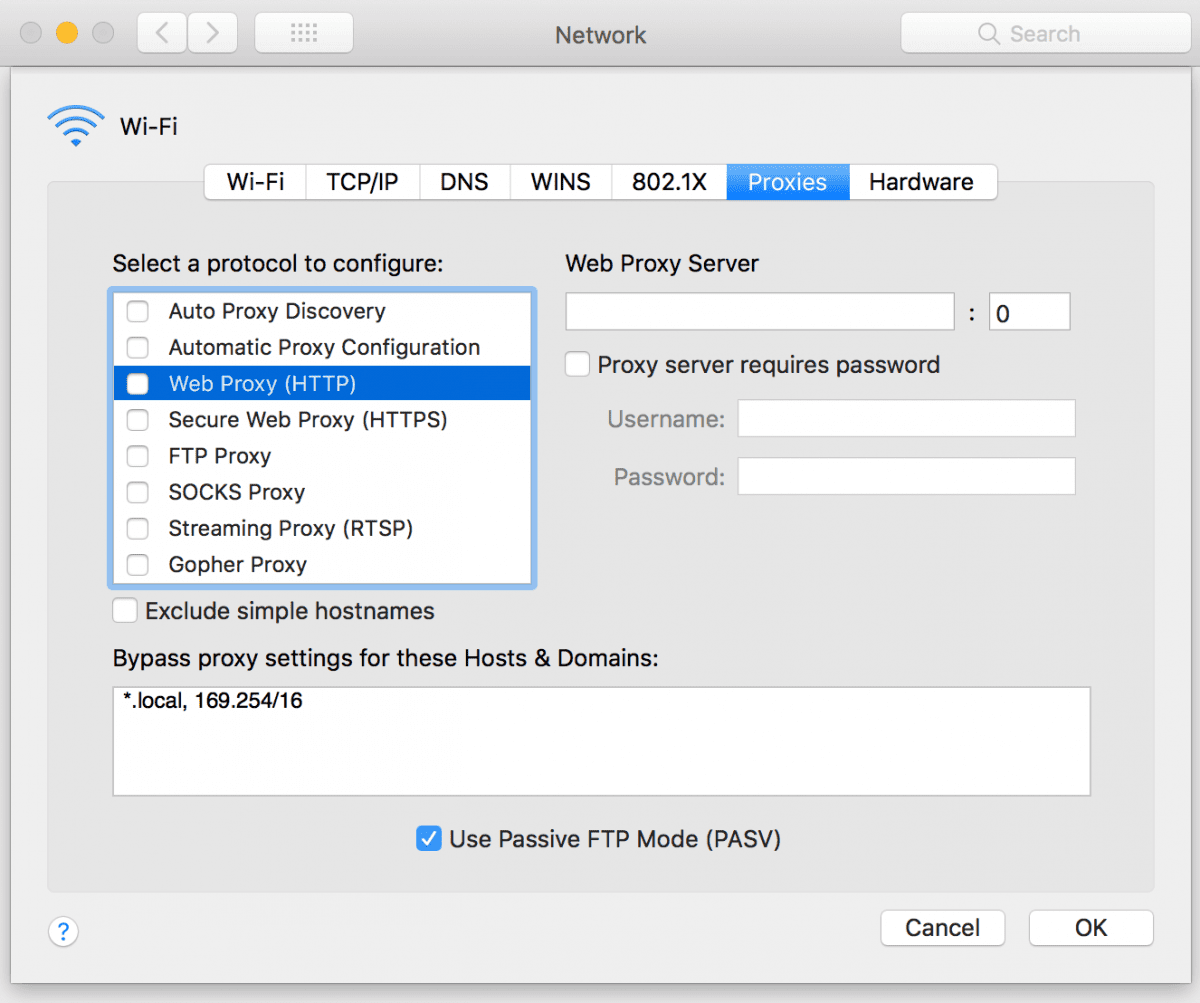Click the Web Proxy Server address field
This screenshot has width=1200, height=1003.
[759, 311]
